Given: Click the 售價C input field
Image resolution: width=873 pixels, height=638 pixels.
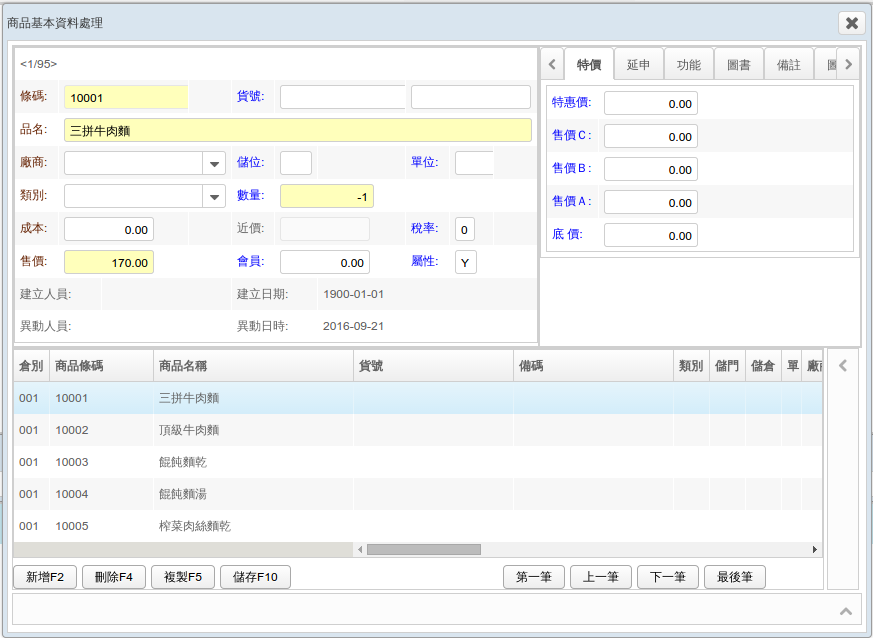Looking at the screenshot, I should [x=651, y=136].
